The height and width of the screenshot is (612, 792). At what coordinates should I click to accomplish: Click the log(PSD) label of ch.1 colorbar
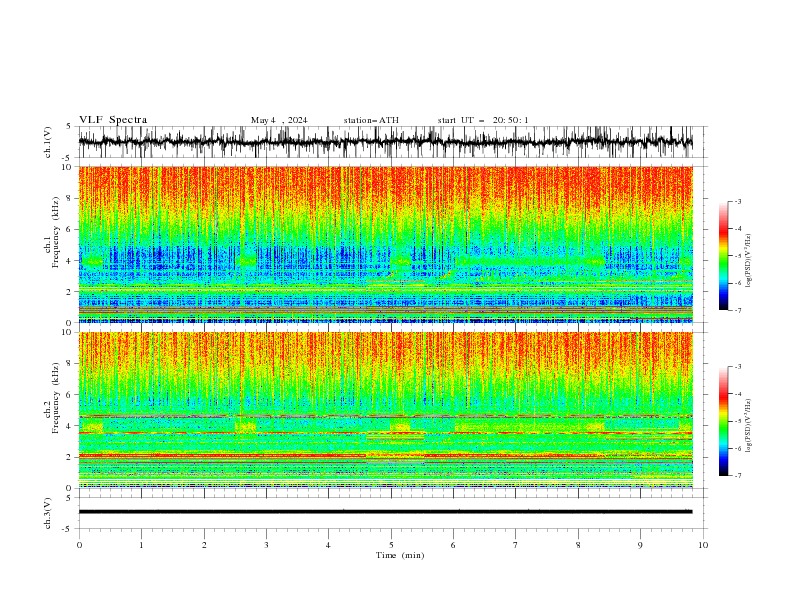click(x=748, y=261)
